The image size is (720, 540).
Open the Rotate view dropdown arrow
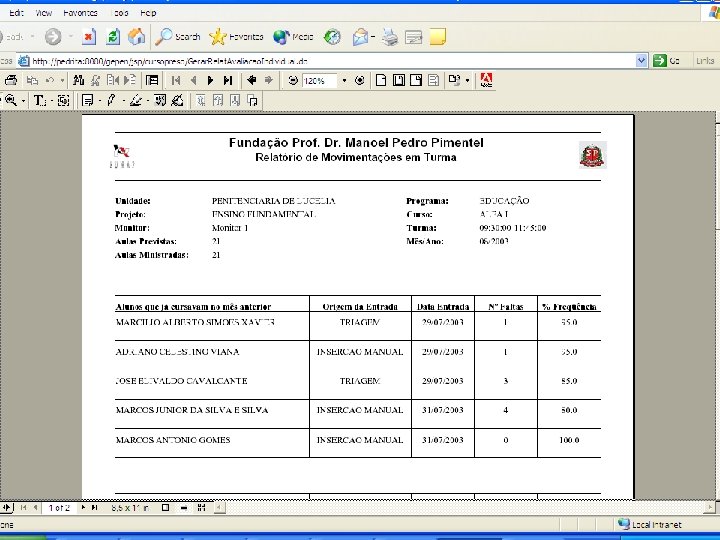tap(467, 81)
